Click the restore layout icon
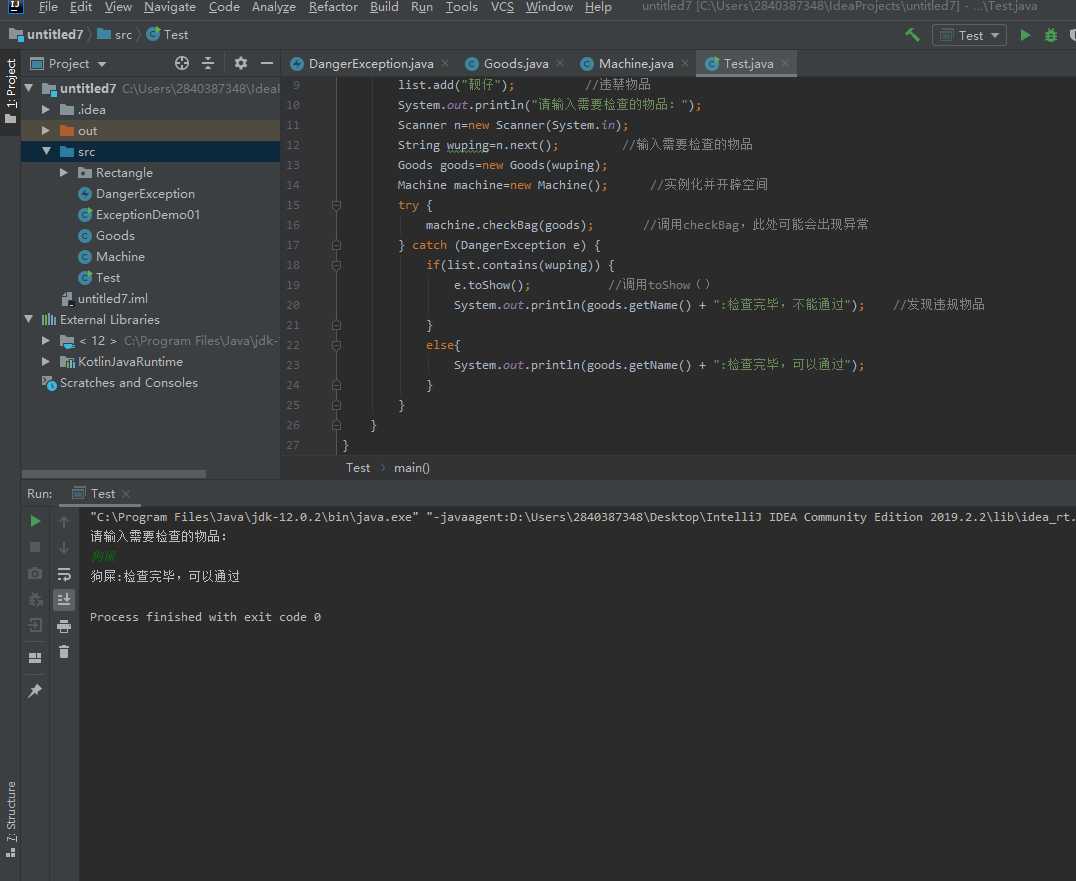The width and height of the screenshot is (1076, 881). click(x=35, y=658)
